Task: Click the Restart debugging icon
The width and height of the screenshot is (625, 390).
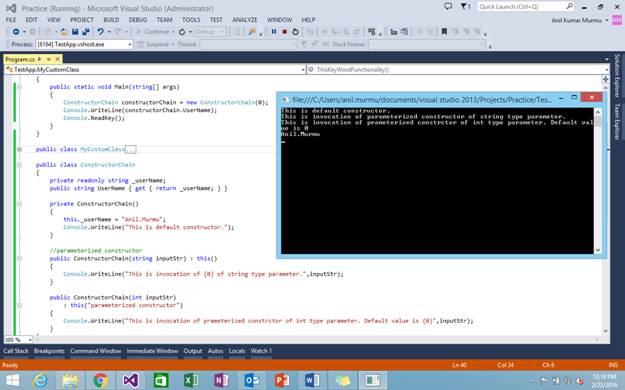Action: (295, 32)
